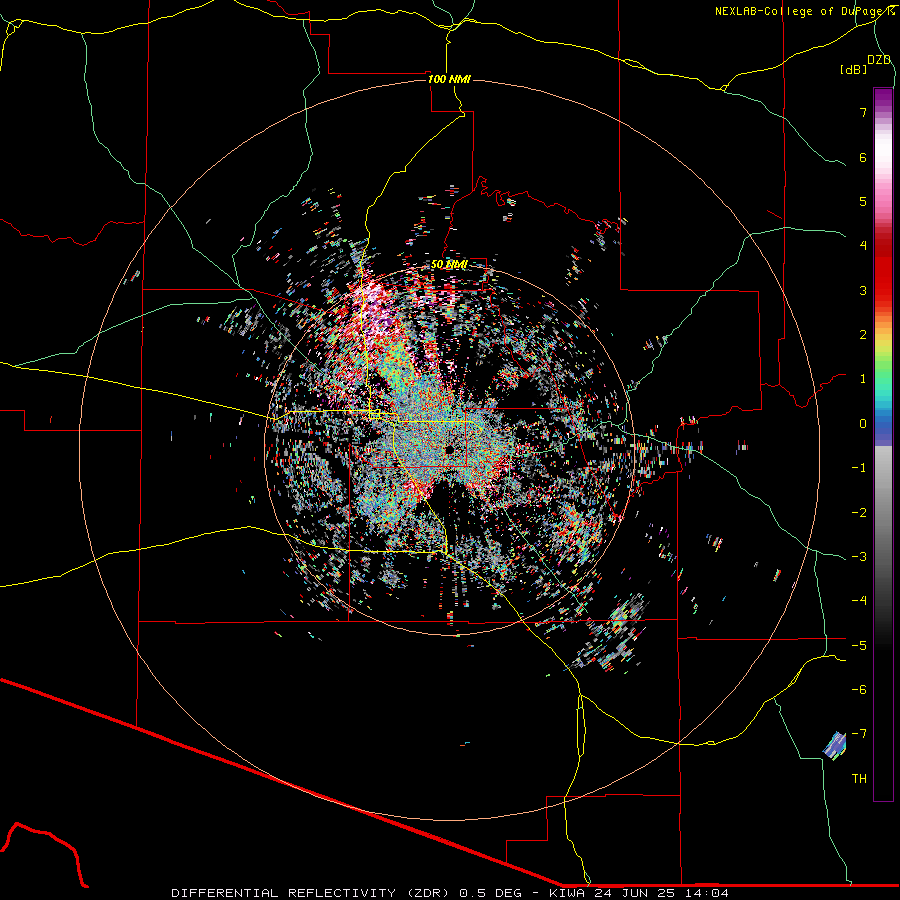Viewport: 900px width, 900px height.
Task: Click the 0 dB mark on color scale
Action: pyautogui.click(x=863, y=424)
